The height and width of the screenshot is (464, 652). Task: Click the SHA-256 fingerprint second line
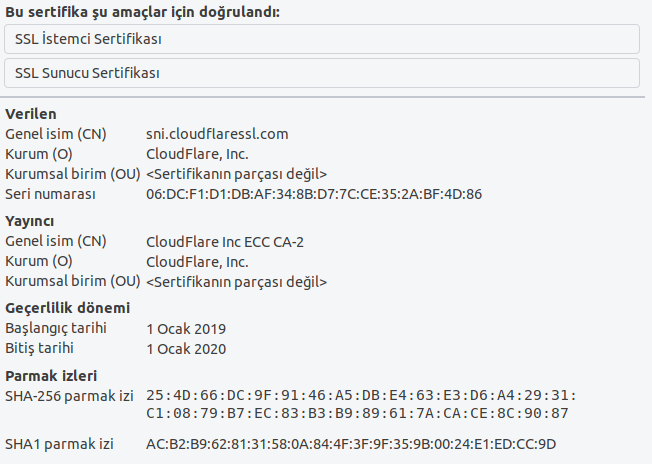pos(357,413)
